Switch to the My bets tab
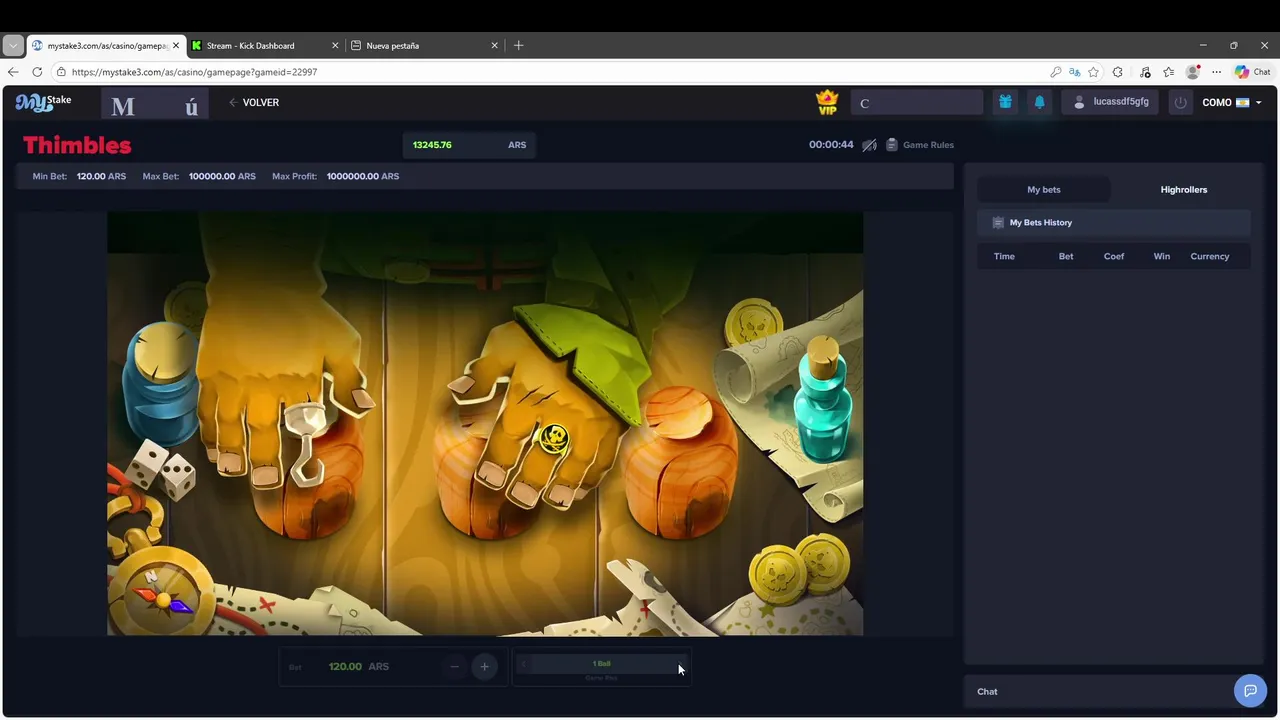 point(1044,189)
